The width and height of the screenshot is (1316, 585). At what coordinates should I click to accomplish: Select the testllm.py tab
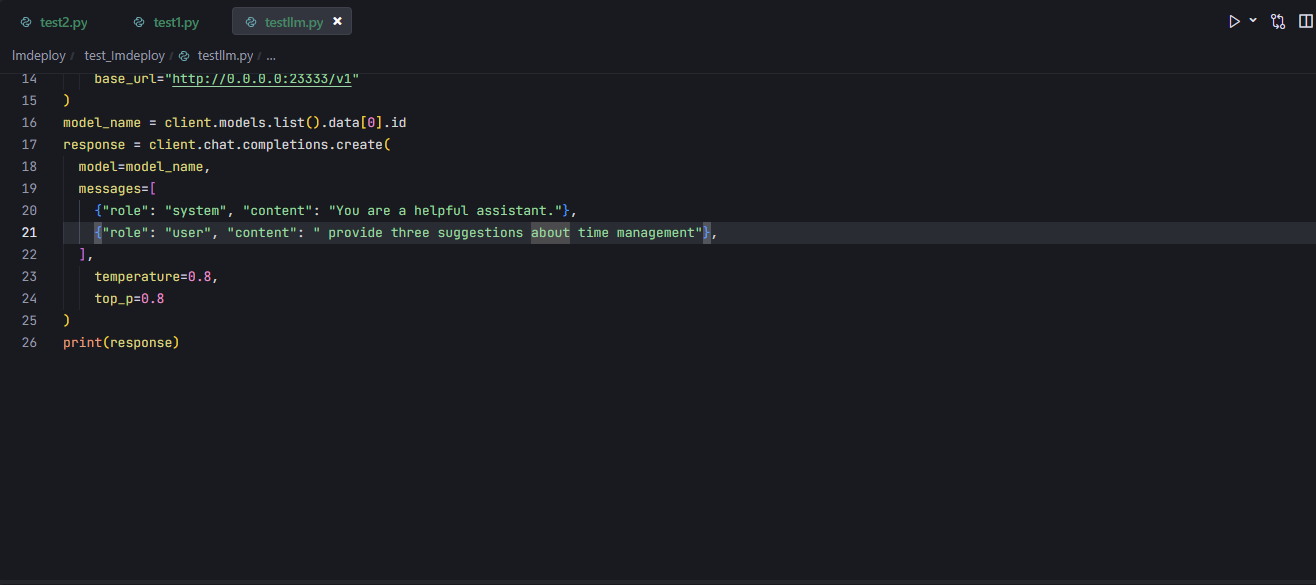293,22
